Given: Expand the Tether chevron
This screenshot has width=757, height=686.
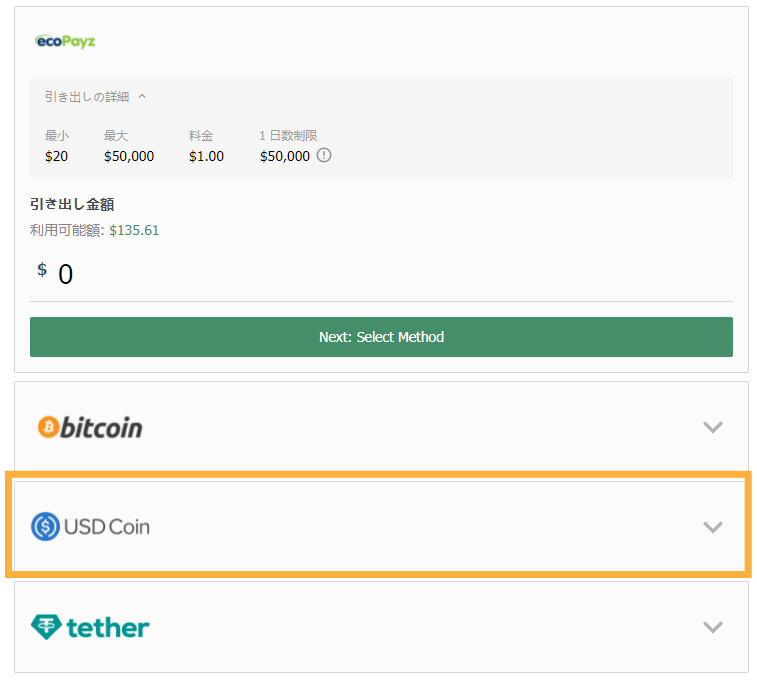Looking at the screenshot, I should [713, 627].
